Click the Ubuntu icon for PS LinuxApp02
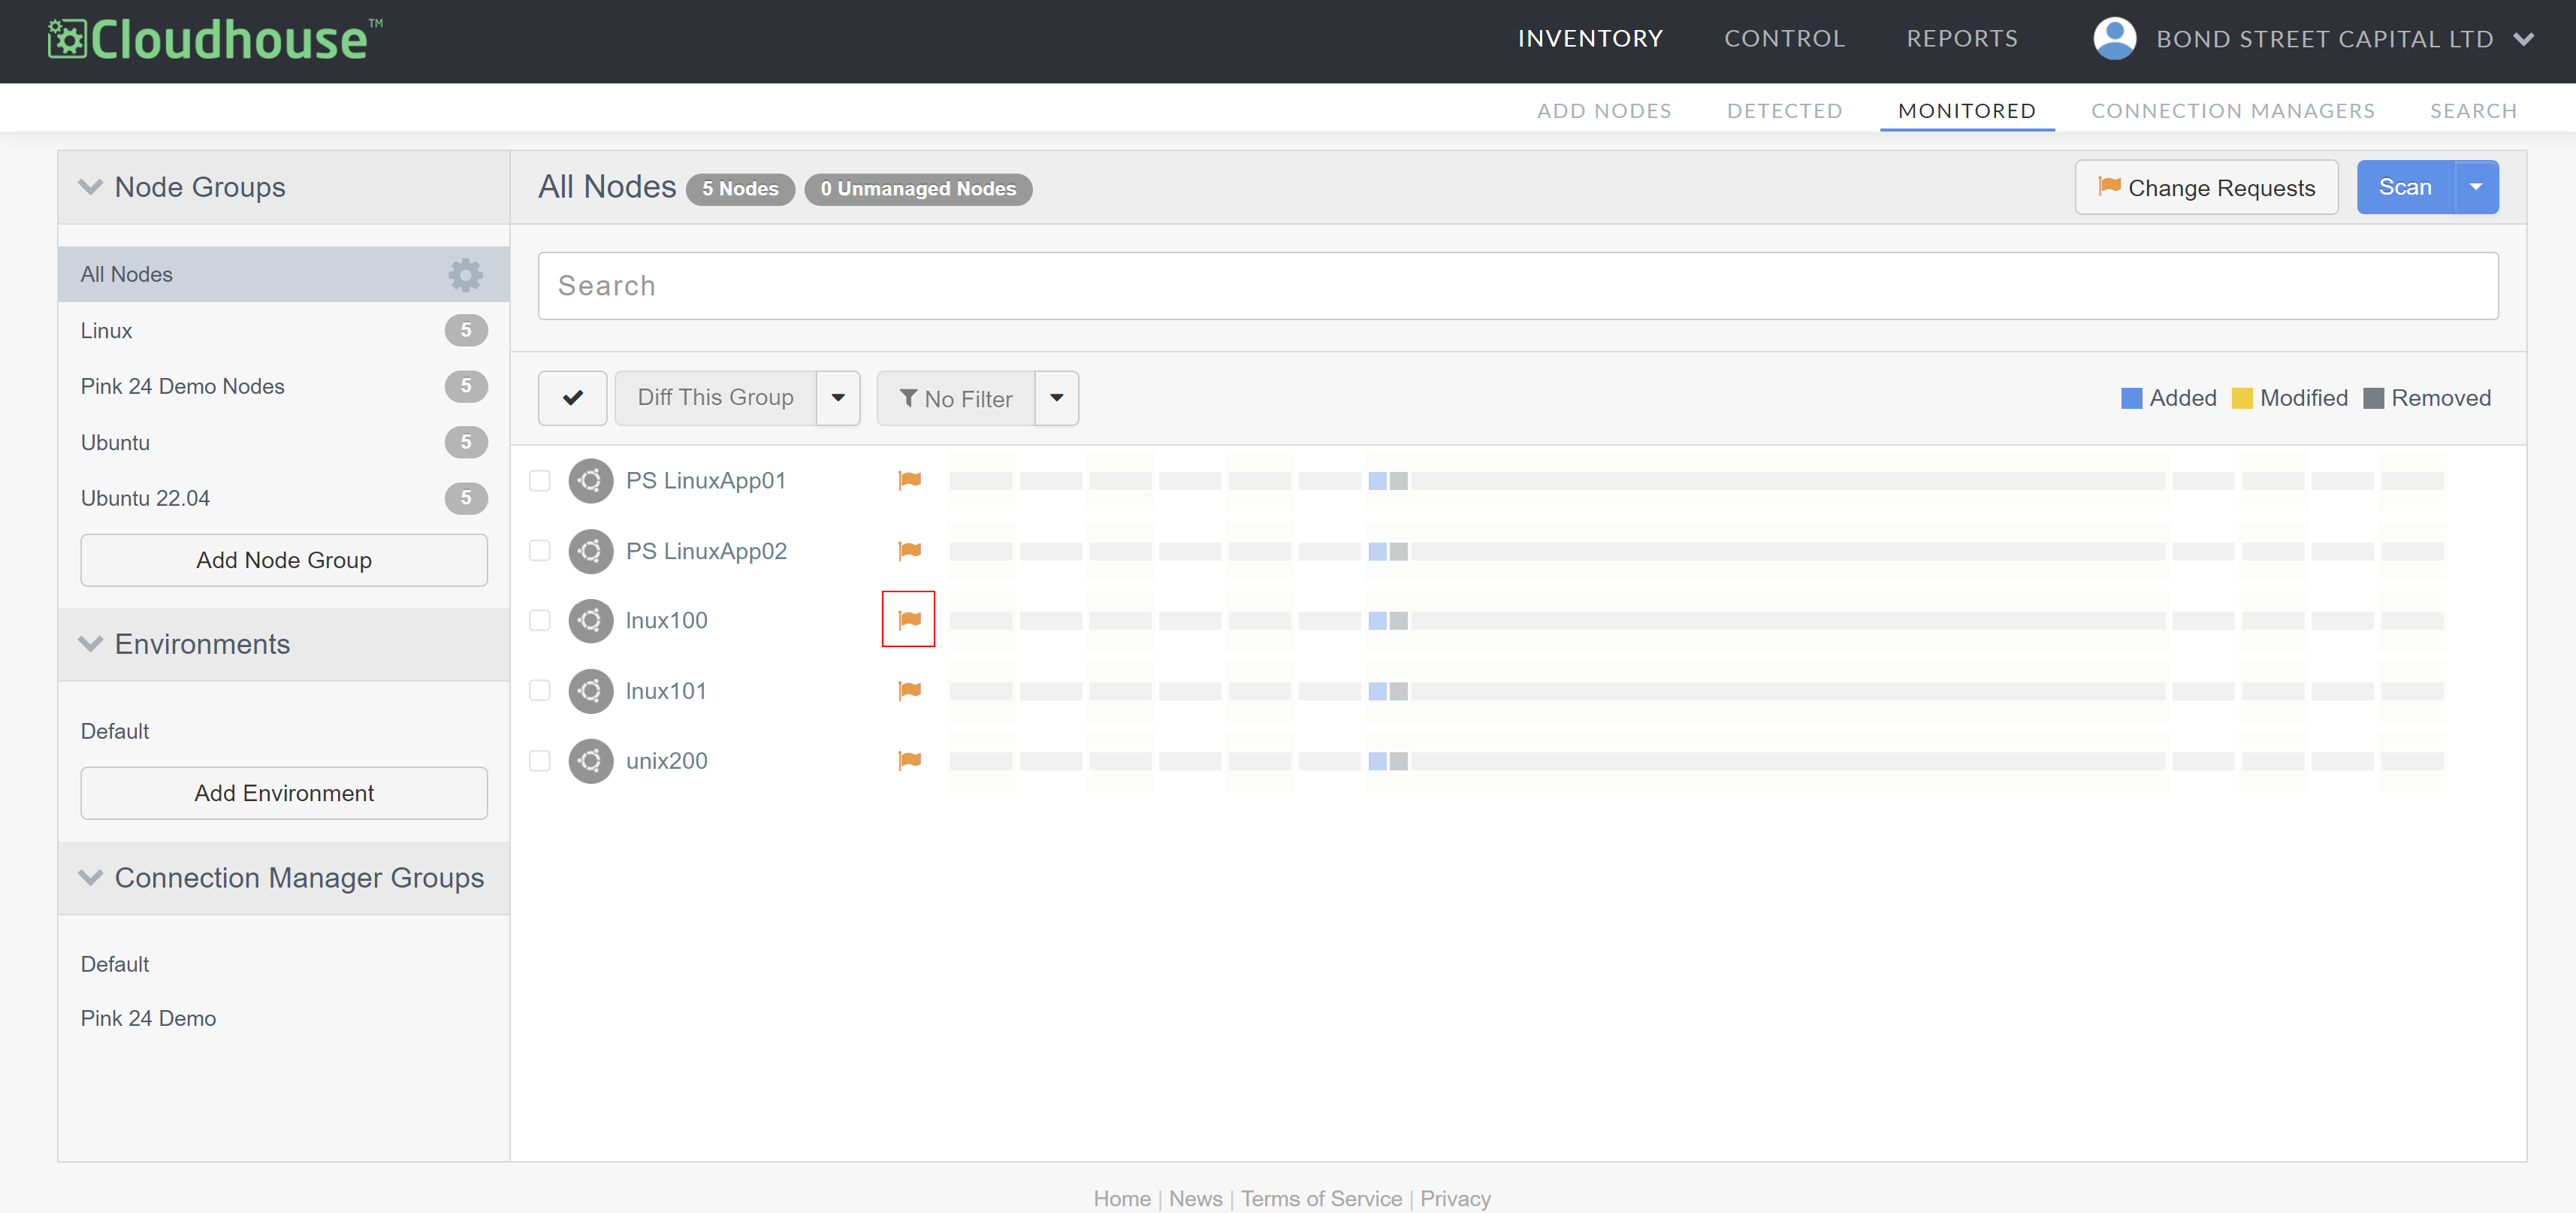 (x=590, y=551)
